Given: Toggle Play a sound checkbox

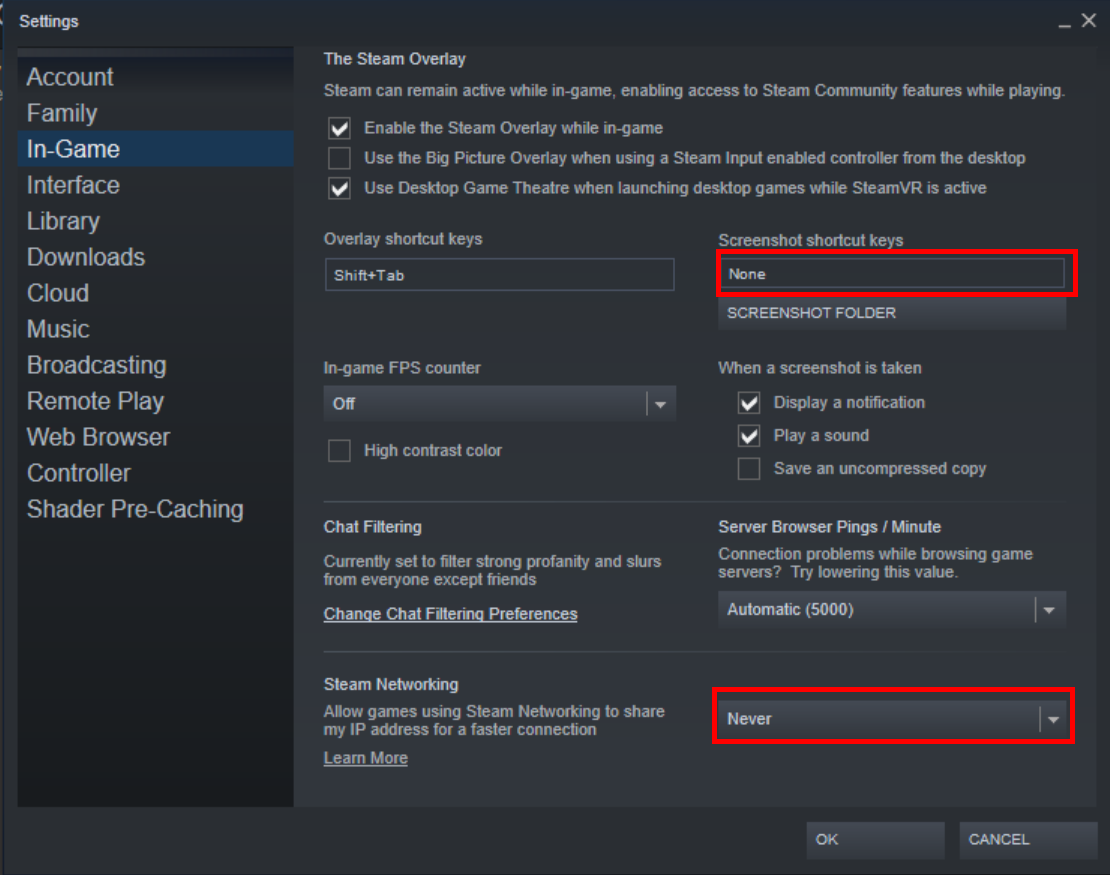Looking at the screenshot, I should point(749,435).
